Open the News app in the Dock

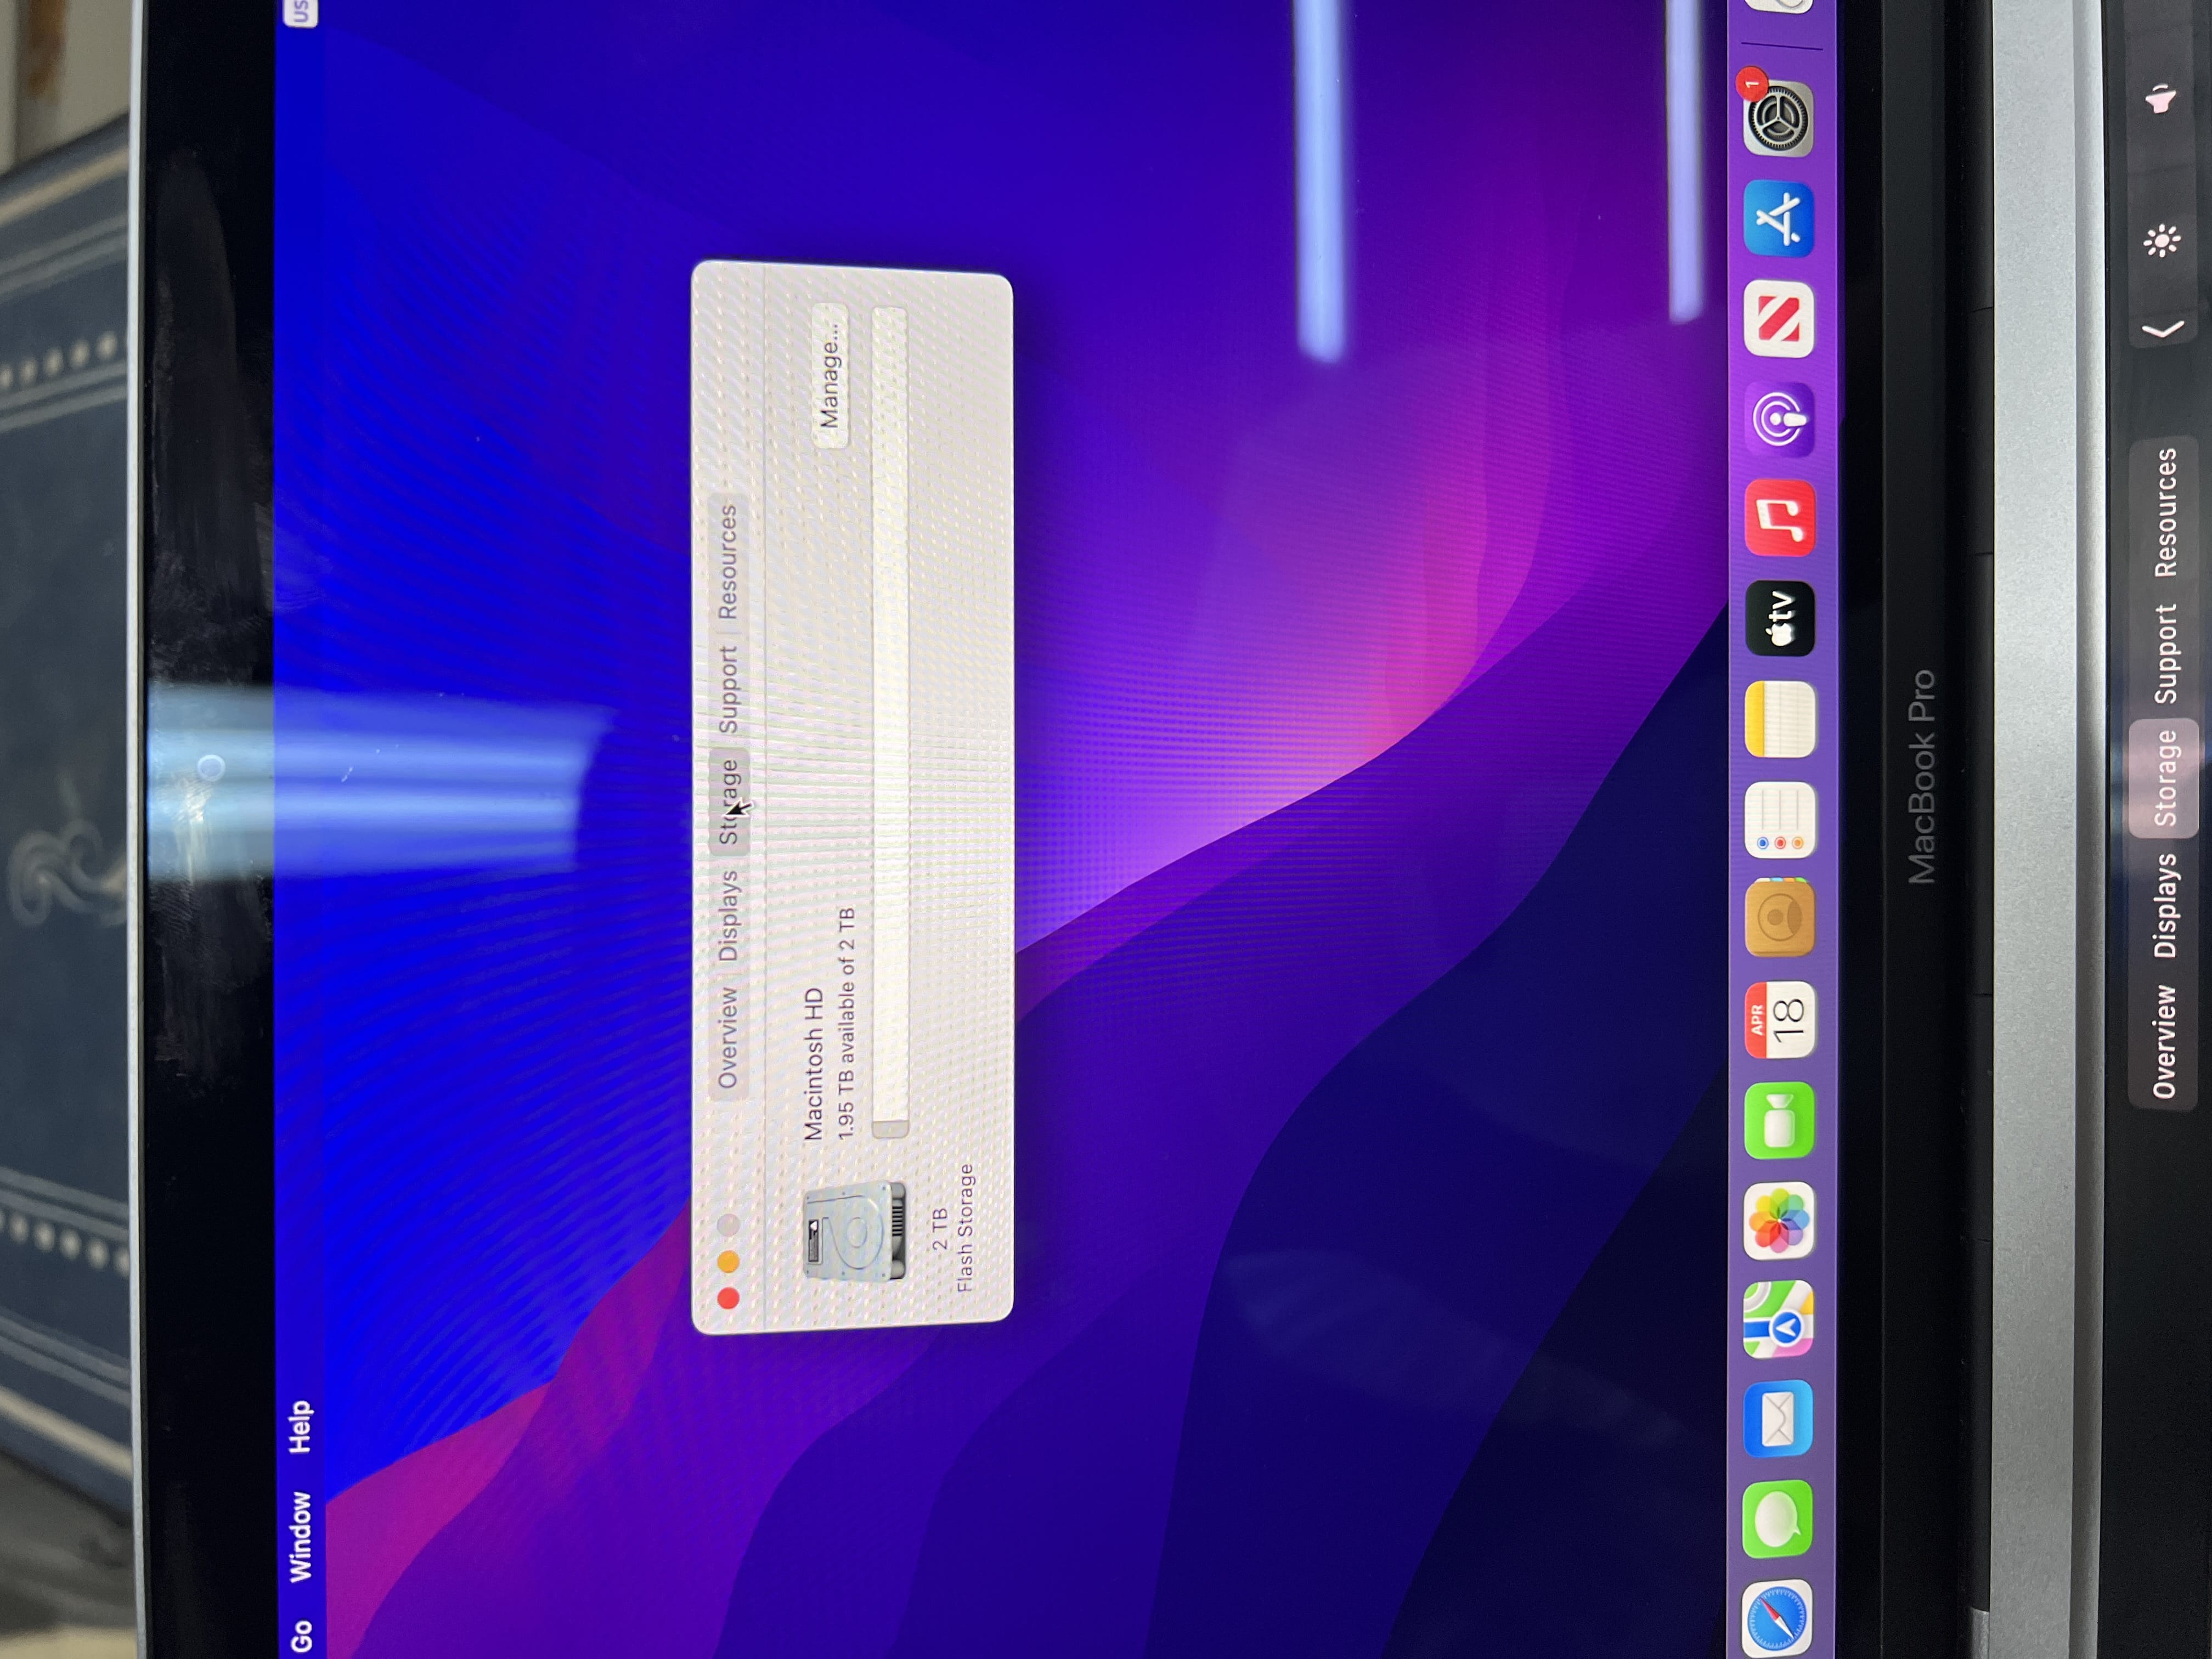(x=1779, y=319)
